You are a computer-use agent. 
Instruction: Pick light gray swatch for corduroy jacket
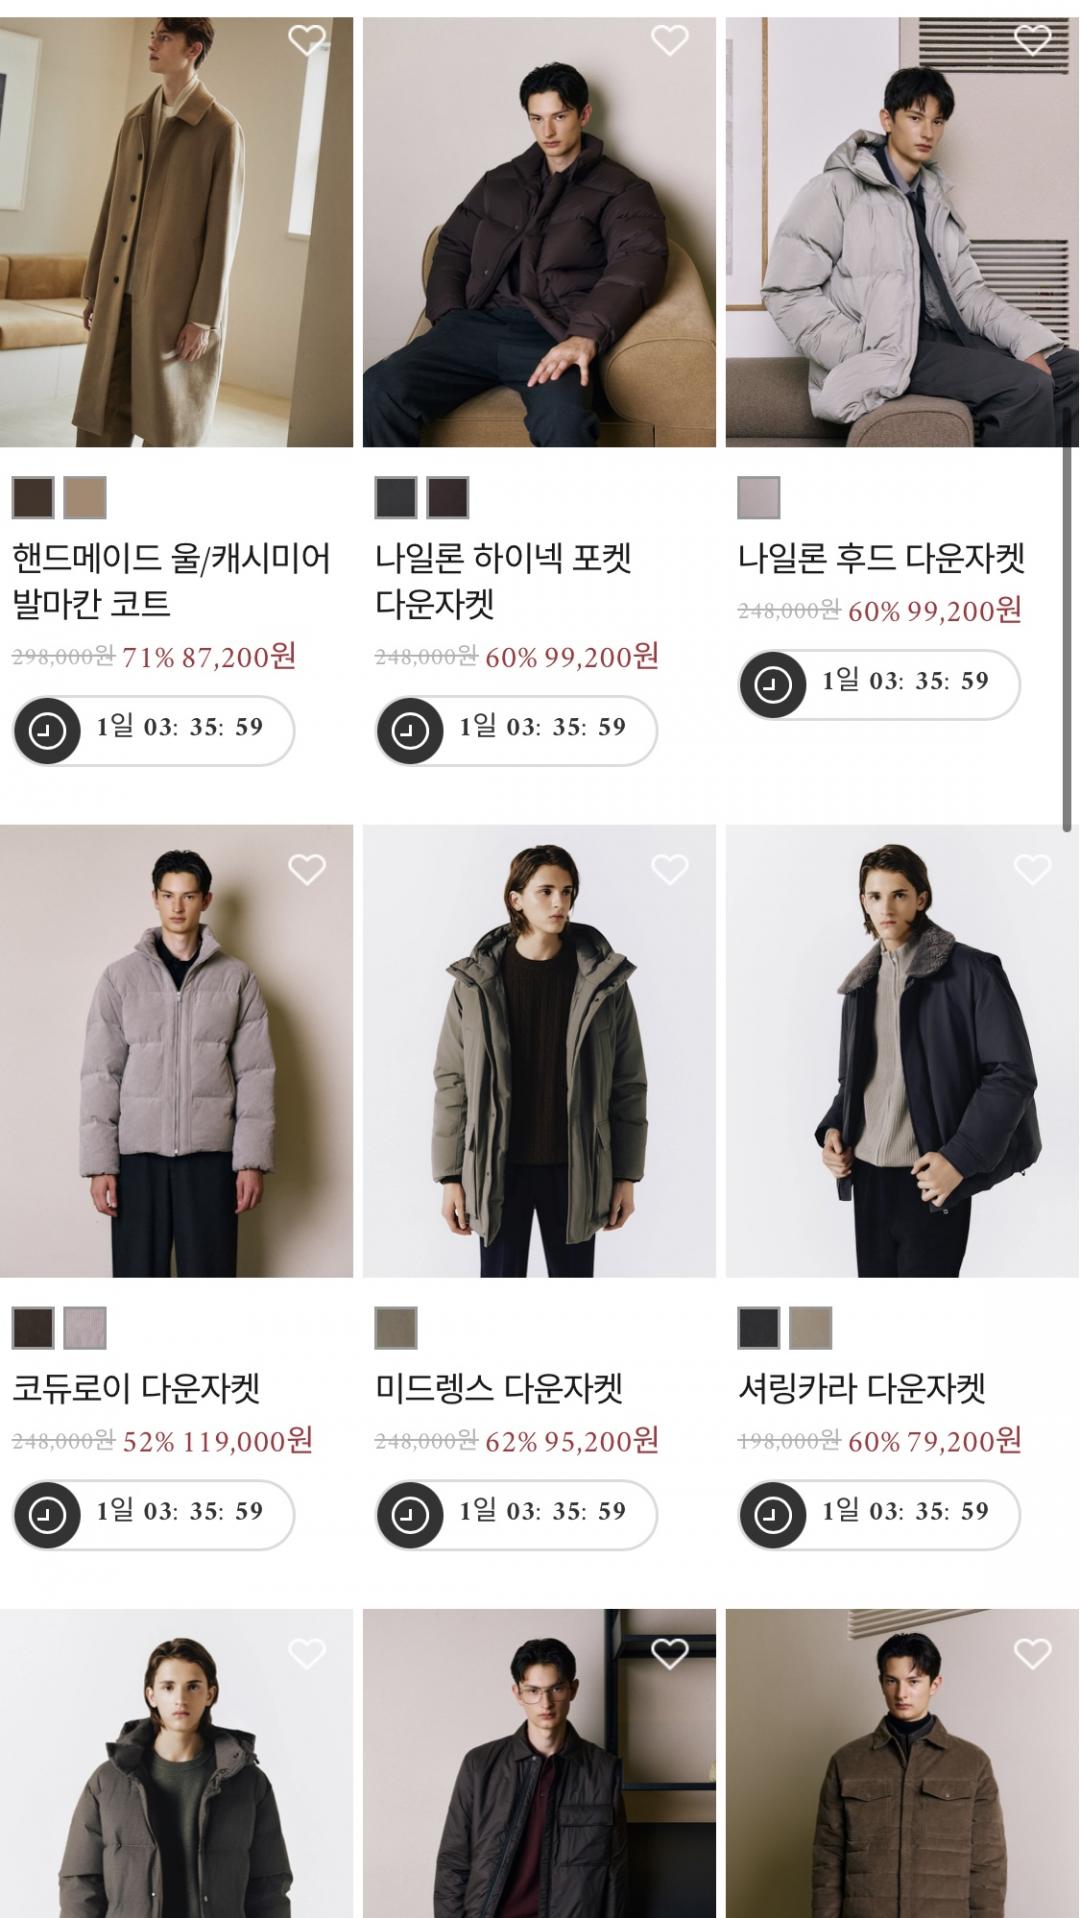click(85, 1328)
